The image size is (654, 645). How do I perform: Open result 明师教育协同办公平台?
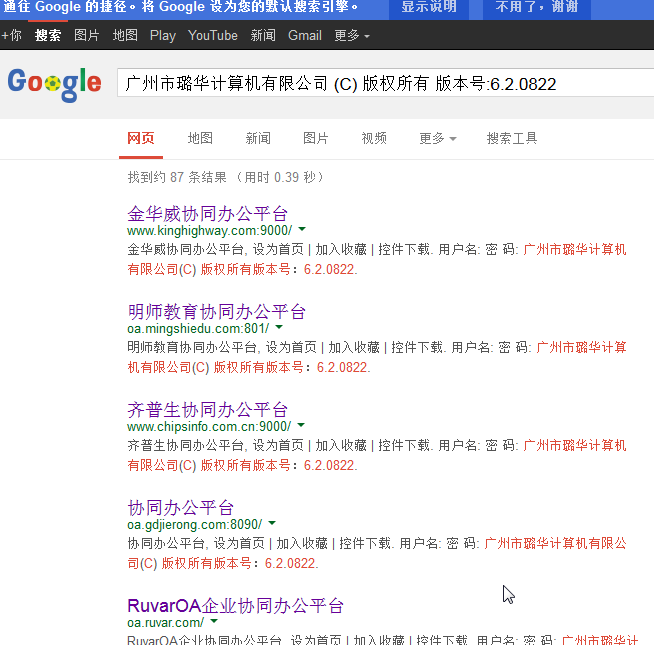[216, 312]
